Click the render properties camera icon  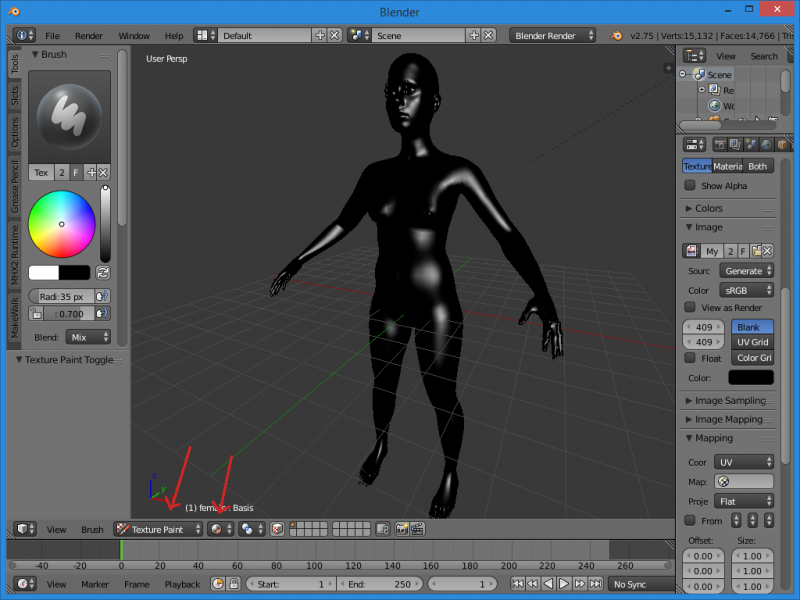point(718,145)
